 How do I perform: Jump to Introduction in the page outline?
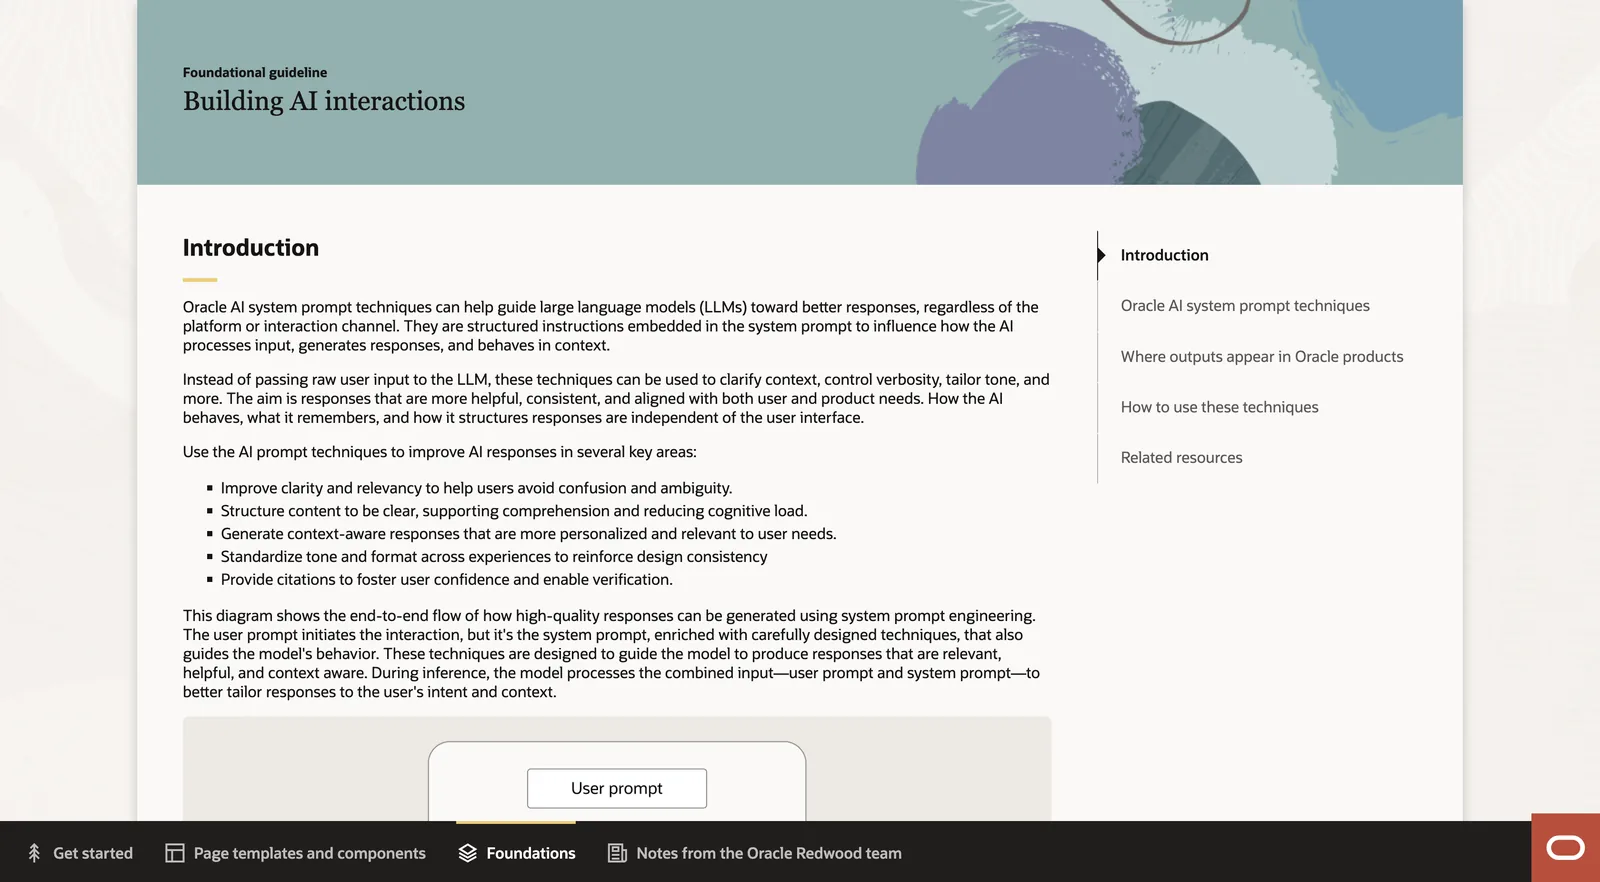(1164, 255)
